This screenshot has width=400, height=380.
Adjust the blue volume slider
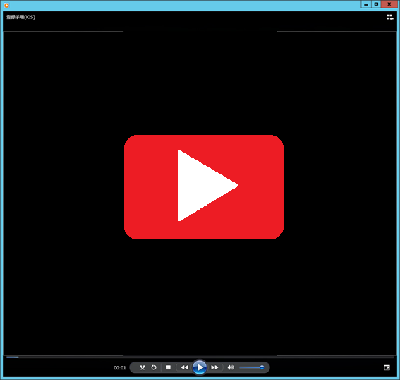[252, 367]
